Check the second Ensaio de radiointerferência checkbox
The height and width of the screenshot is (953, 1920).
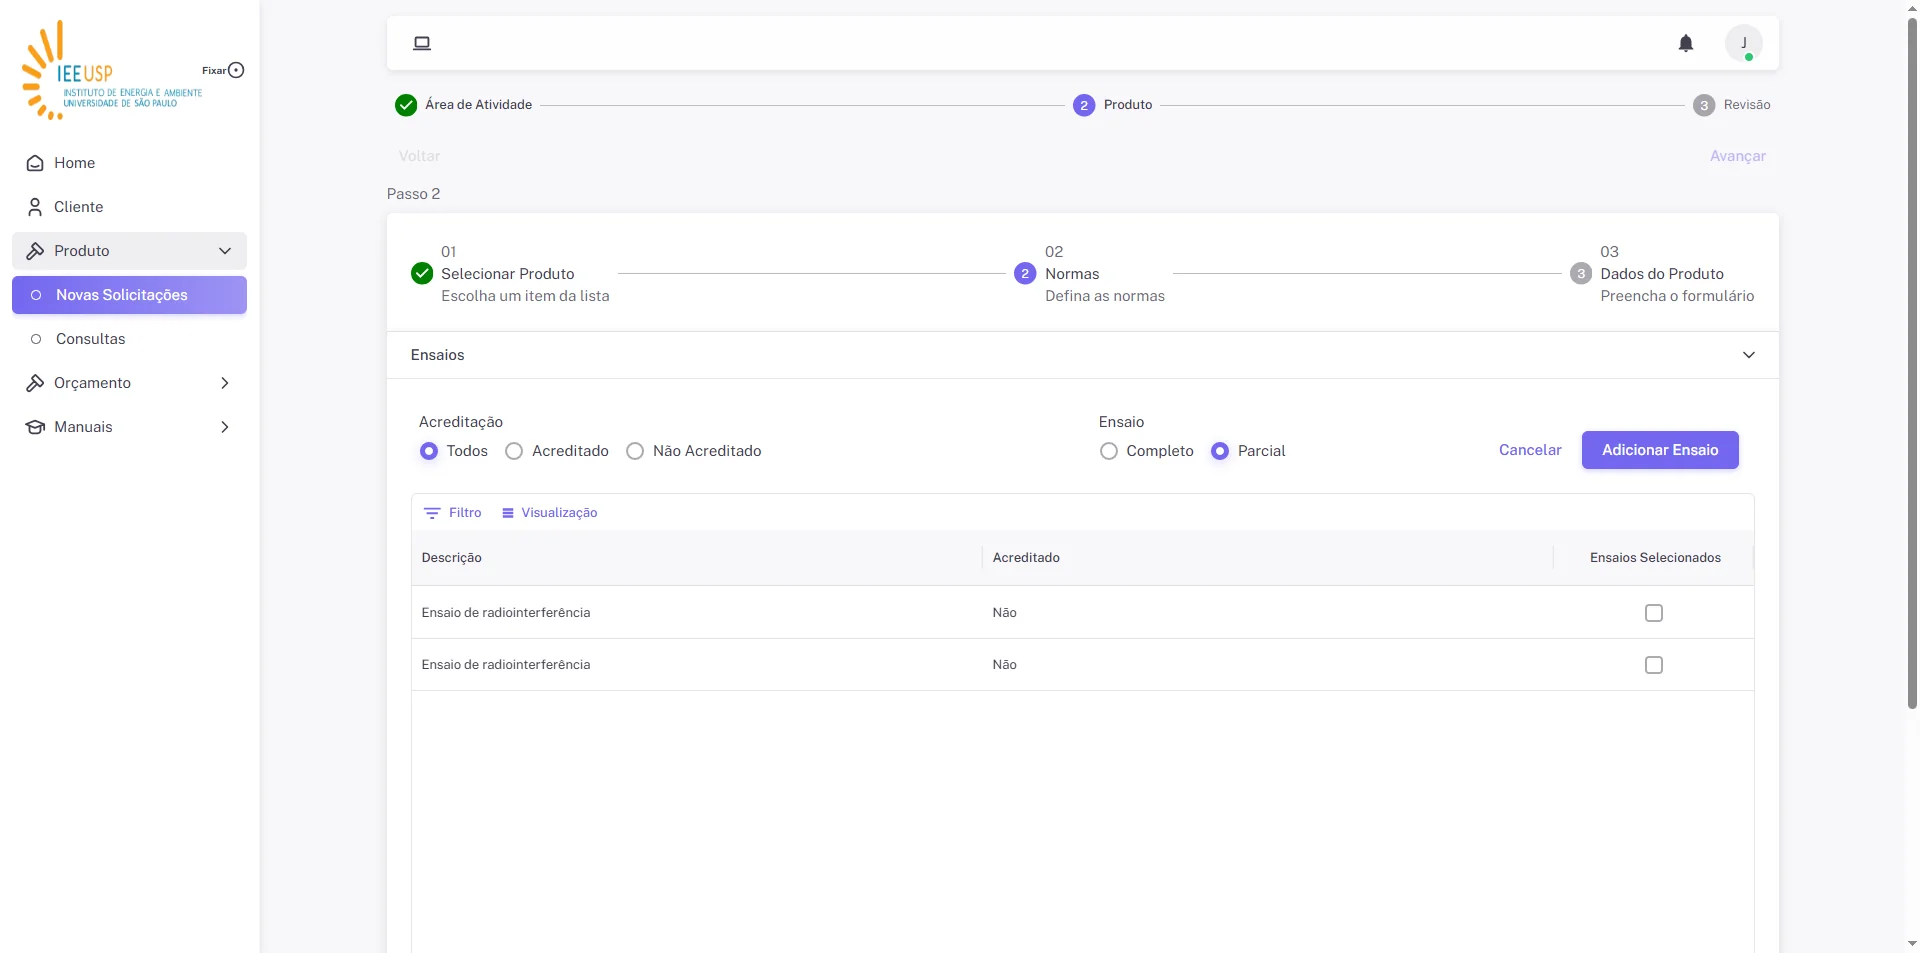tap(1654, 665)
